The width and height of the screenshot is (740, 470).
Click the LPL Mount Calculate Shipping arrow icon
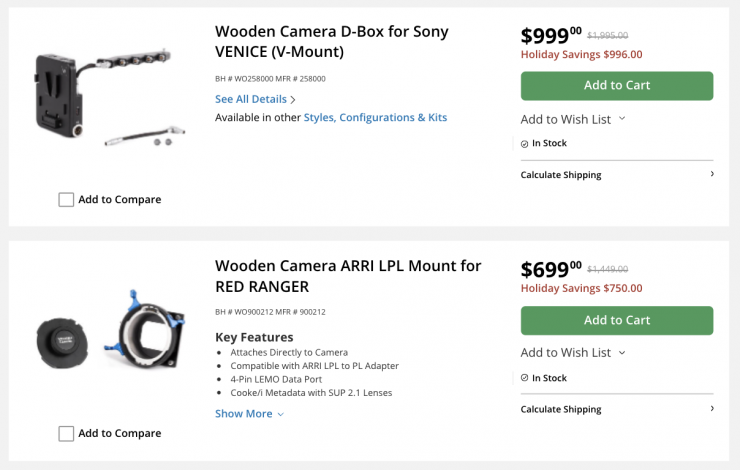tap(712, 408)
